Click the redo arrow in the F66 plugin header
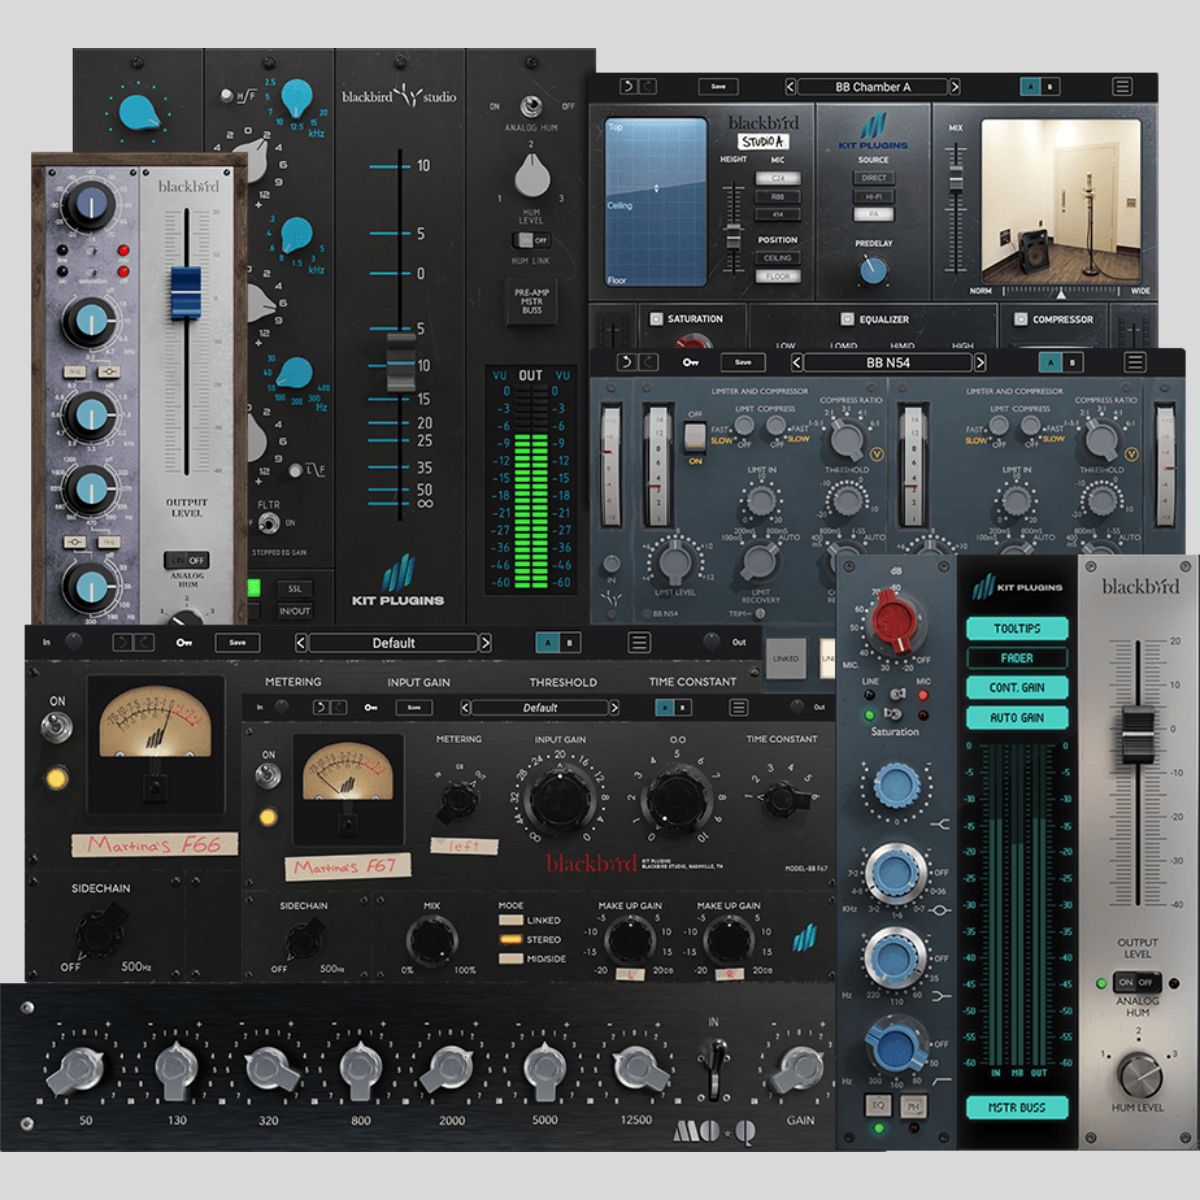Viewport: 1200px width, 1200px height. (x=143, y=643)
